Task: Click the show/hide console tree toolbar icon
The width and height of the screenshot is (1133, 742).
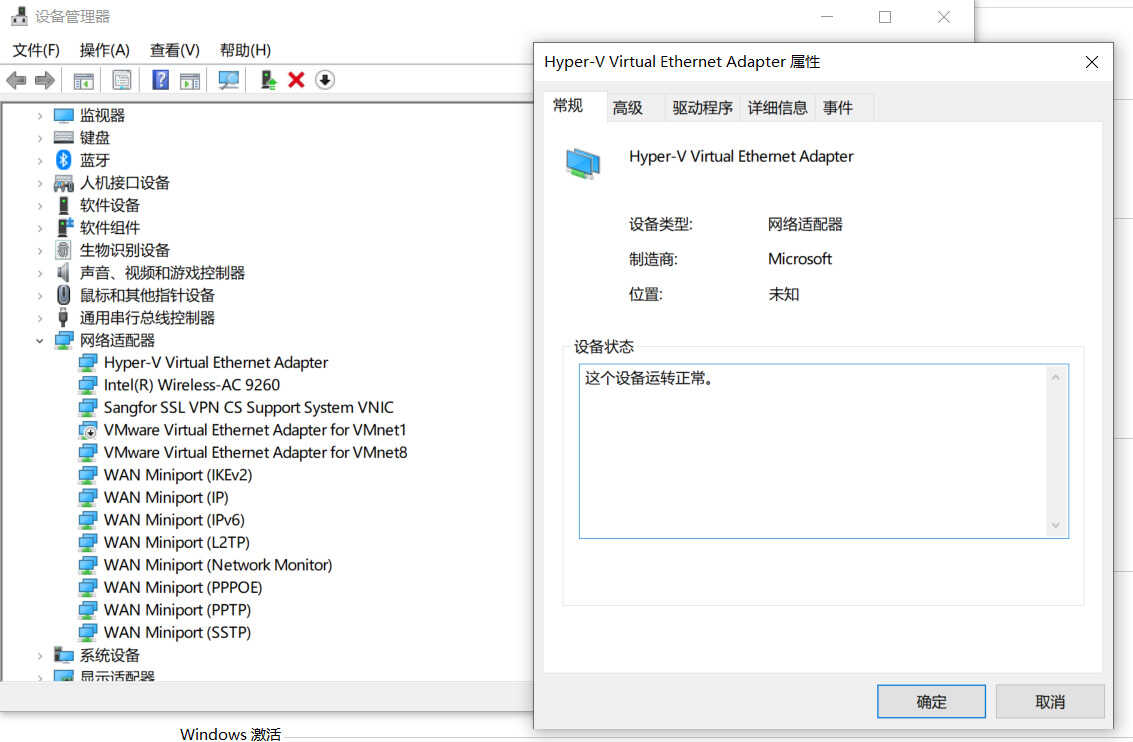Action: 84,80
